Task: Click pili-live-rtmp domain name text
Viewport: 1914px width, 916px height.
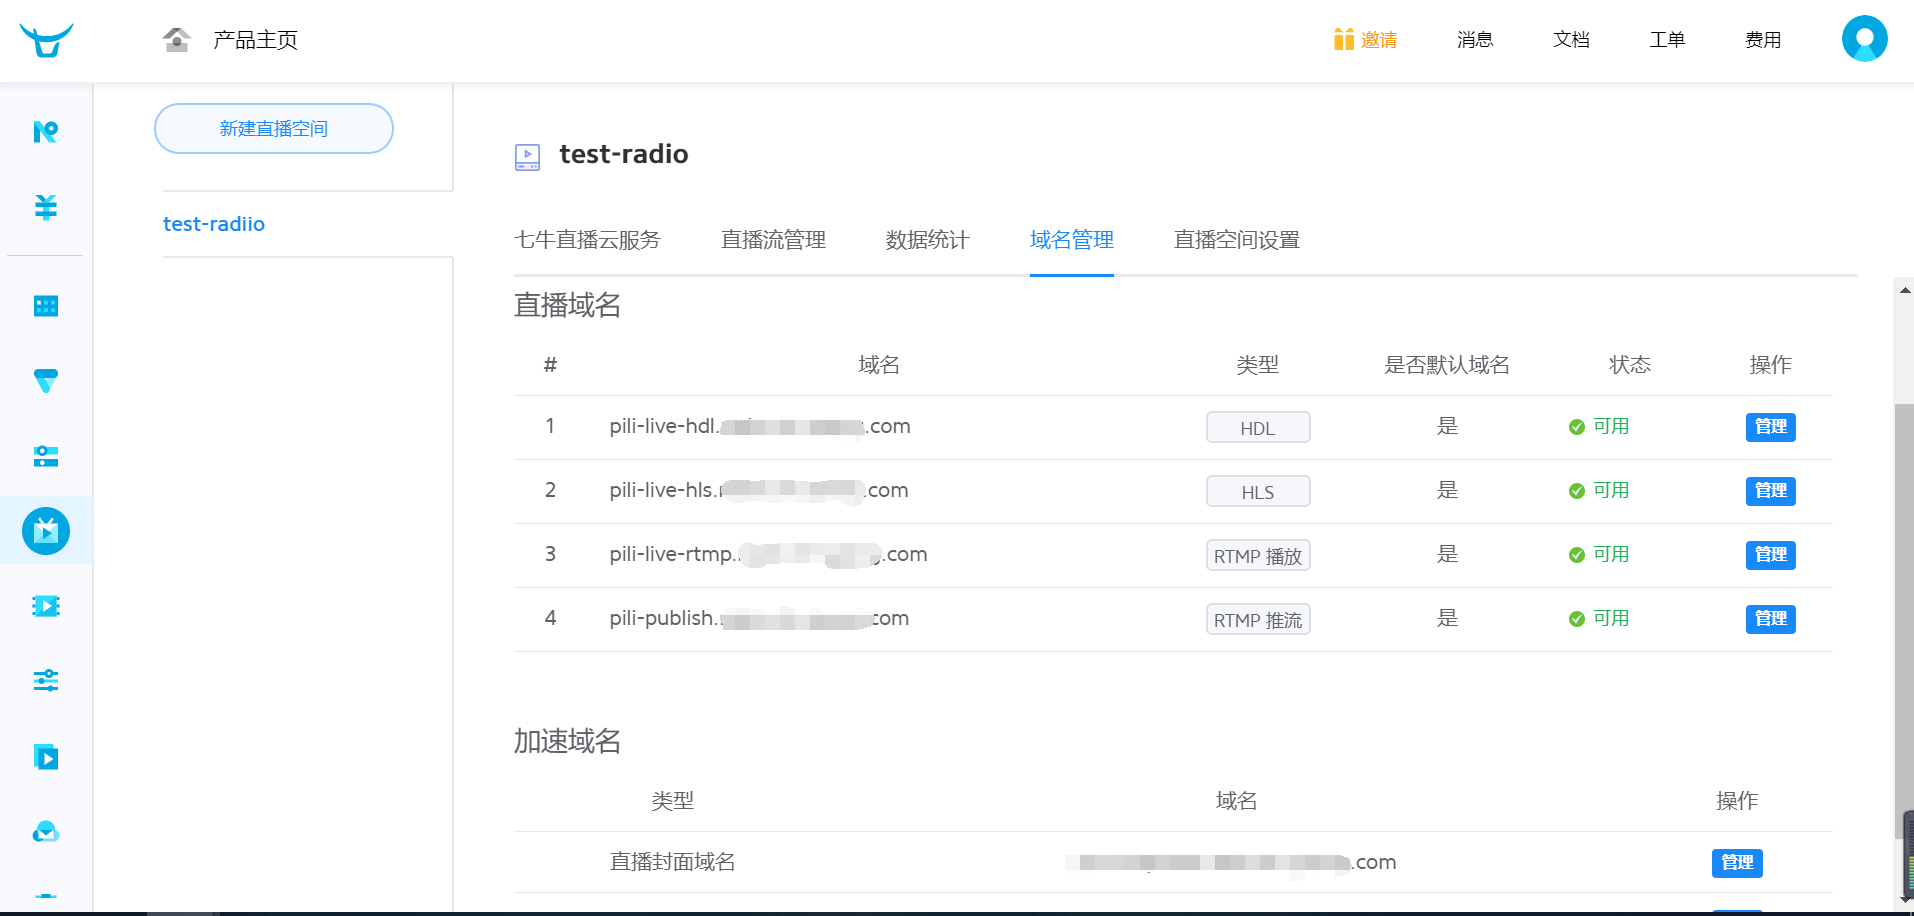Action: (768, 555)
